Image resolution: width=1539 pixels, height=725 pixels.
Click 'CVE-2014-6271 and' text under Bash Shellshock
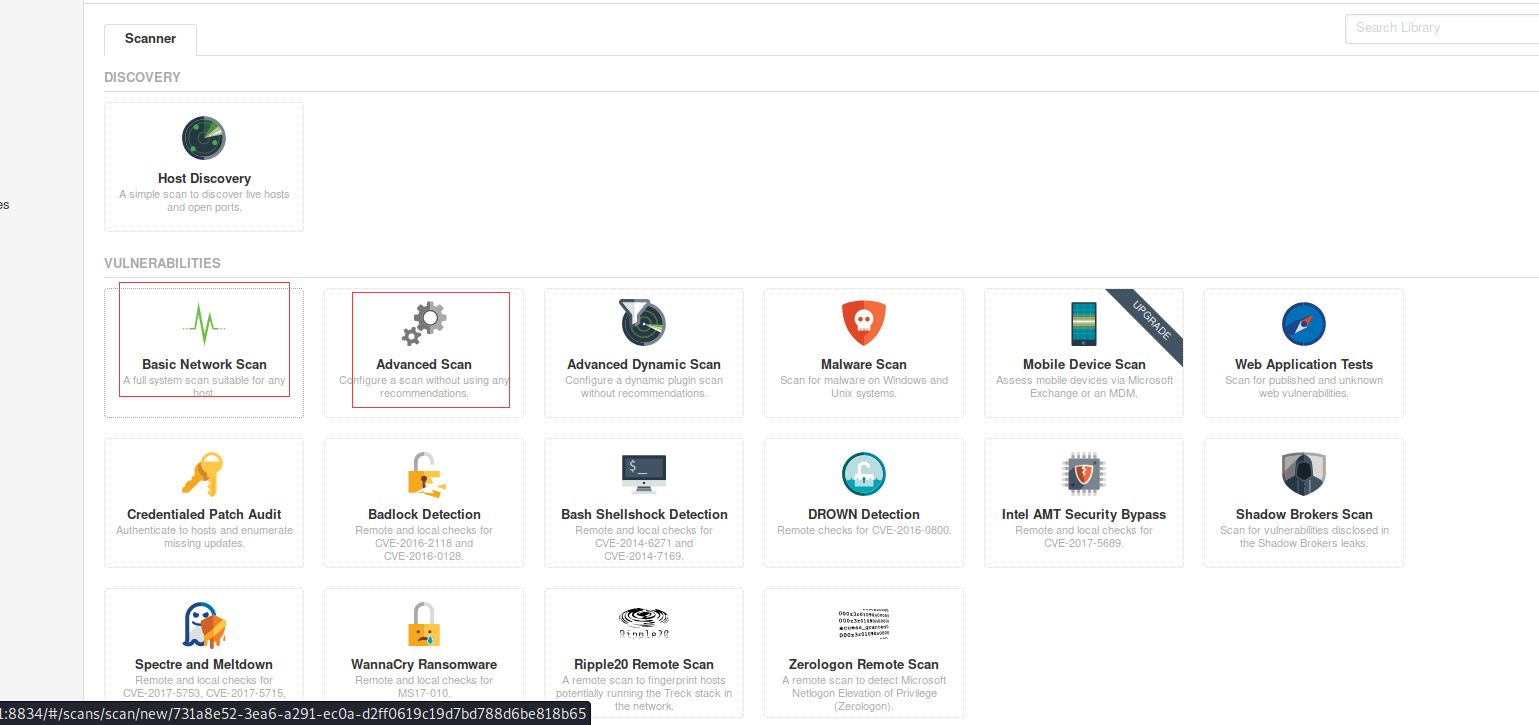click(x=644, y=543)
